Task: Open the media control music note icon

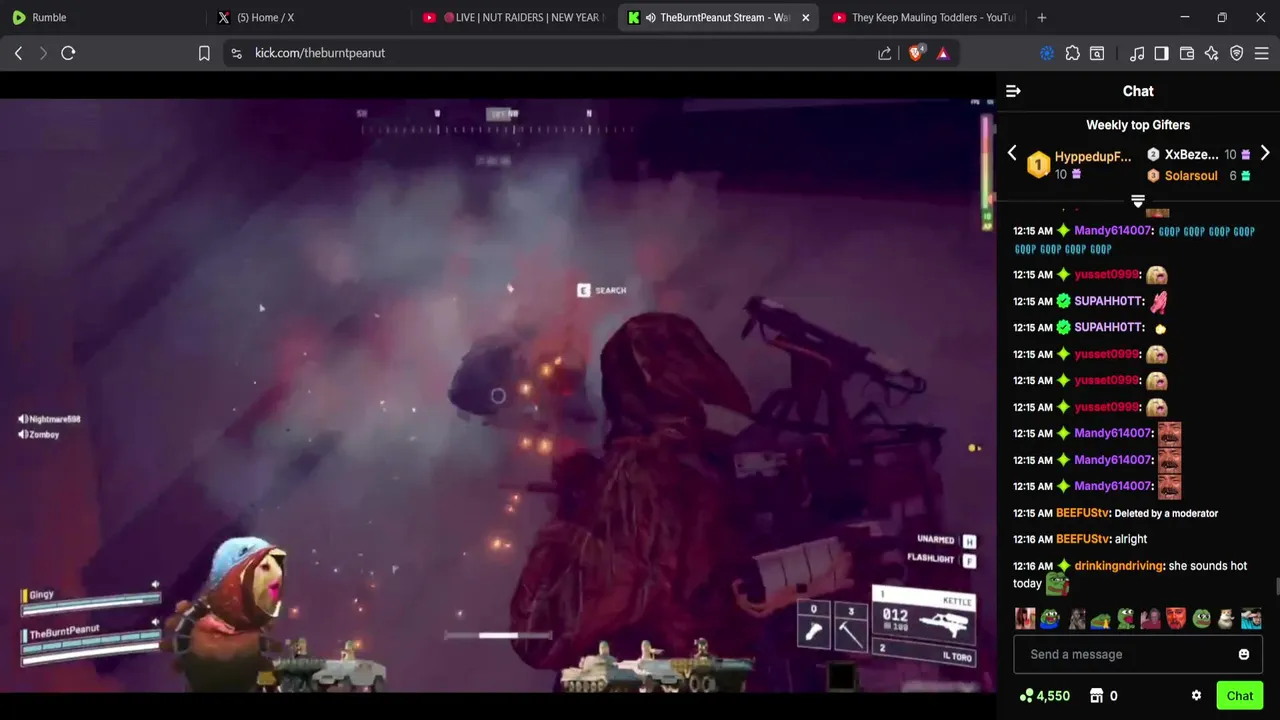Action: (1137, 53)
